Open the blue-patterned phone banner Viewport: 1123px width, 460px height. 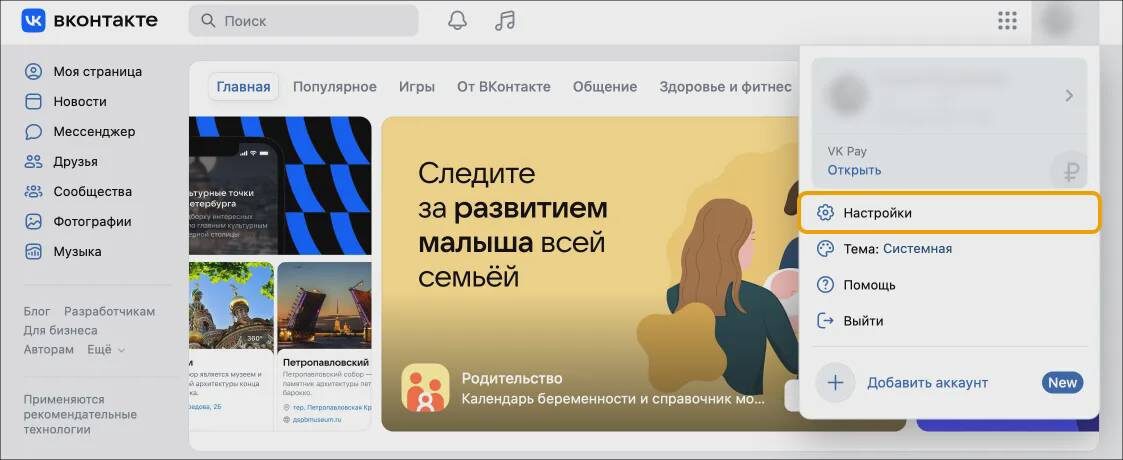[280, 185]
